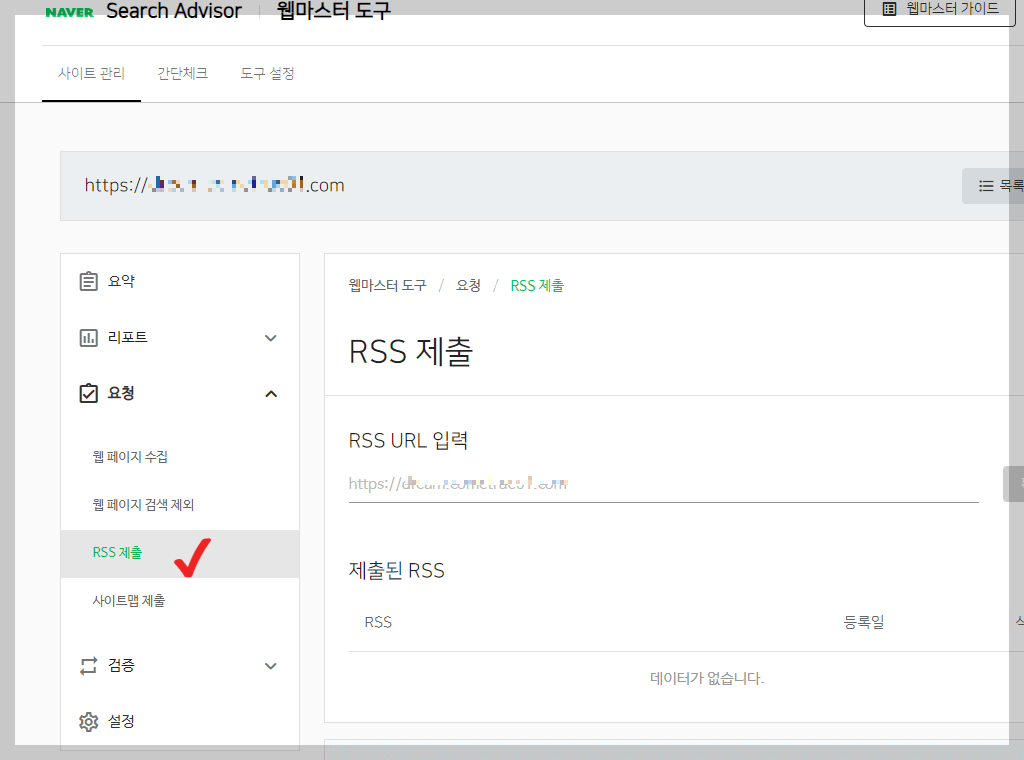
Task: Open the 설정 gear icon in sidebar
Action: [x=89, y=721]
